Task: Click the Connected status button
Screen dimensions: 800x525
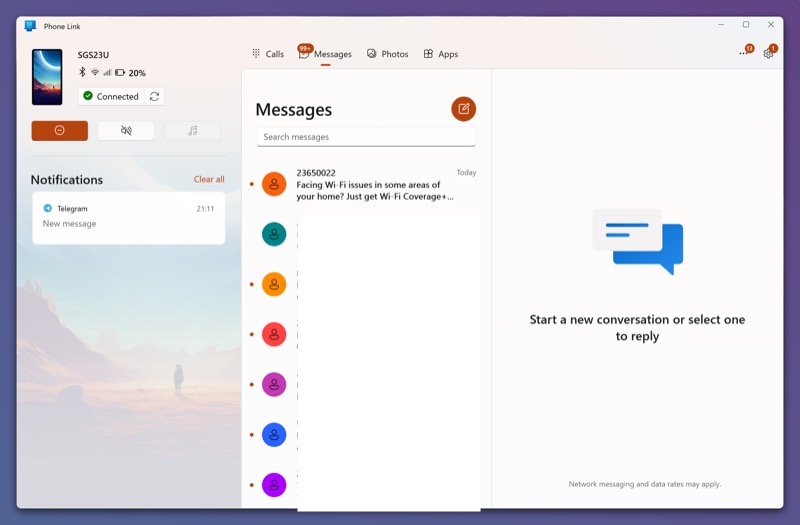Action: (x=111, y=97)
